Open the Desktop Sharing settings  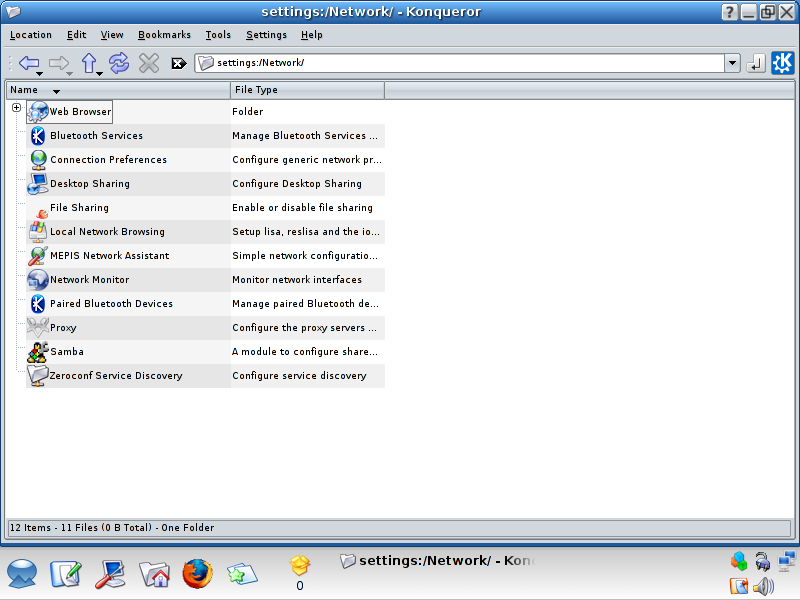pos(89,184)
